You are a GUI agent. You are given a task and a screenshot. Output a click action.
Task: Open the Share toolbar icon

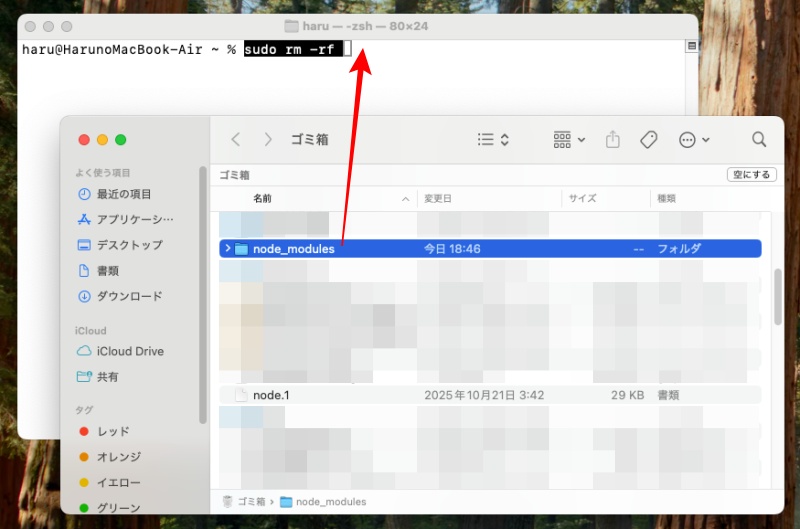(x=614, y=140)
